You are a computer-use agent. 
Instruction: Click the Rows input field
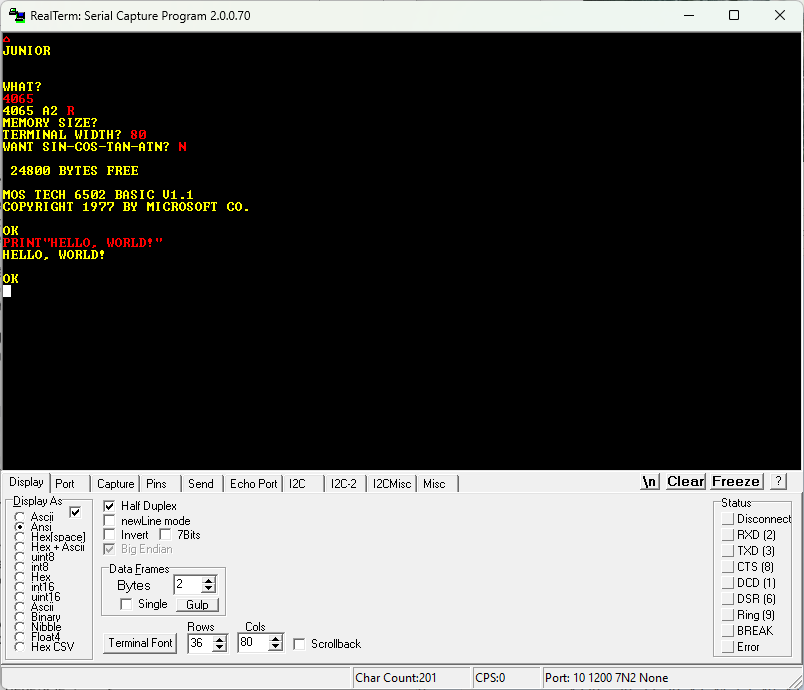tap(200, 643)
